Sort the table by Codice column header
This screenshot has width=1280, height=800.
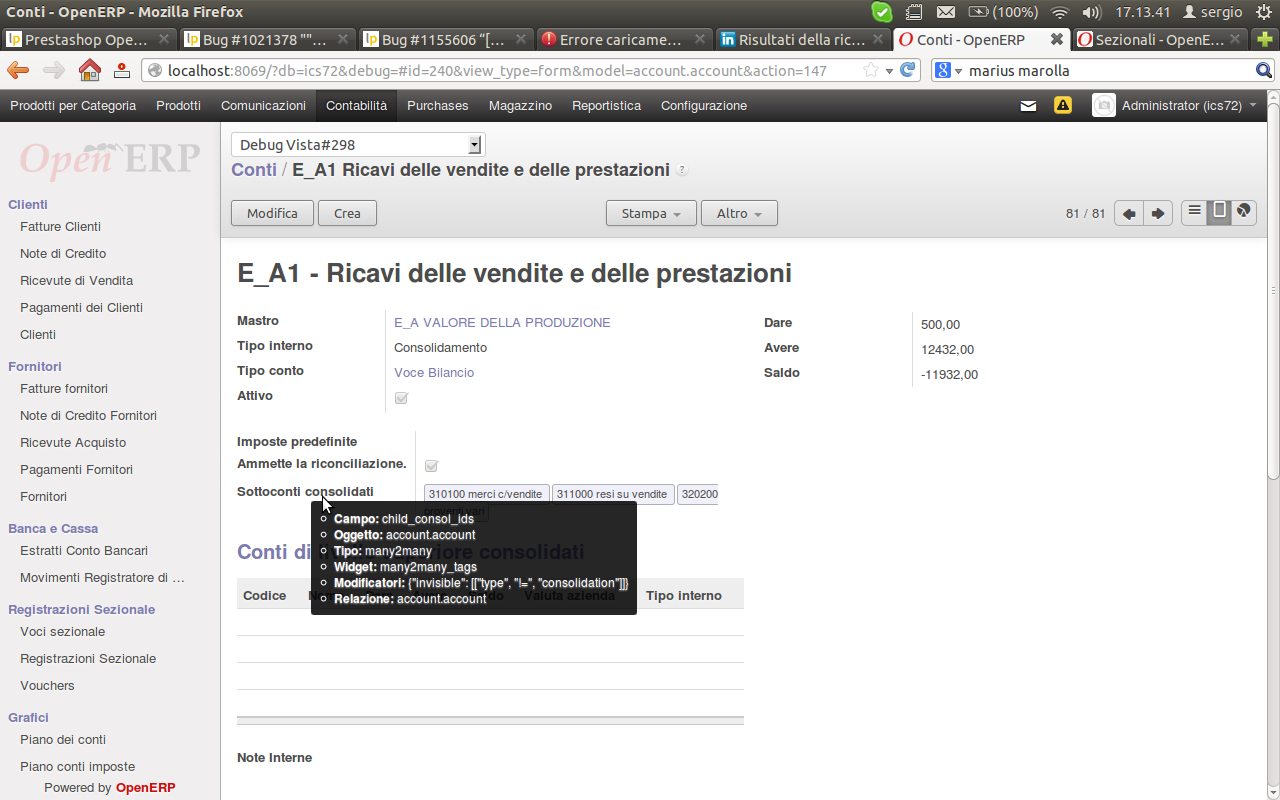pos(265,596)
